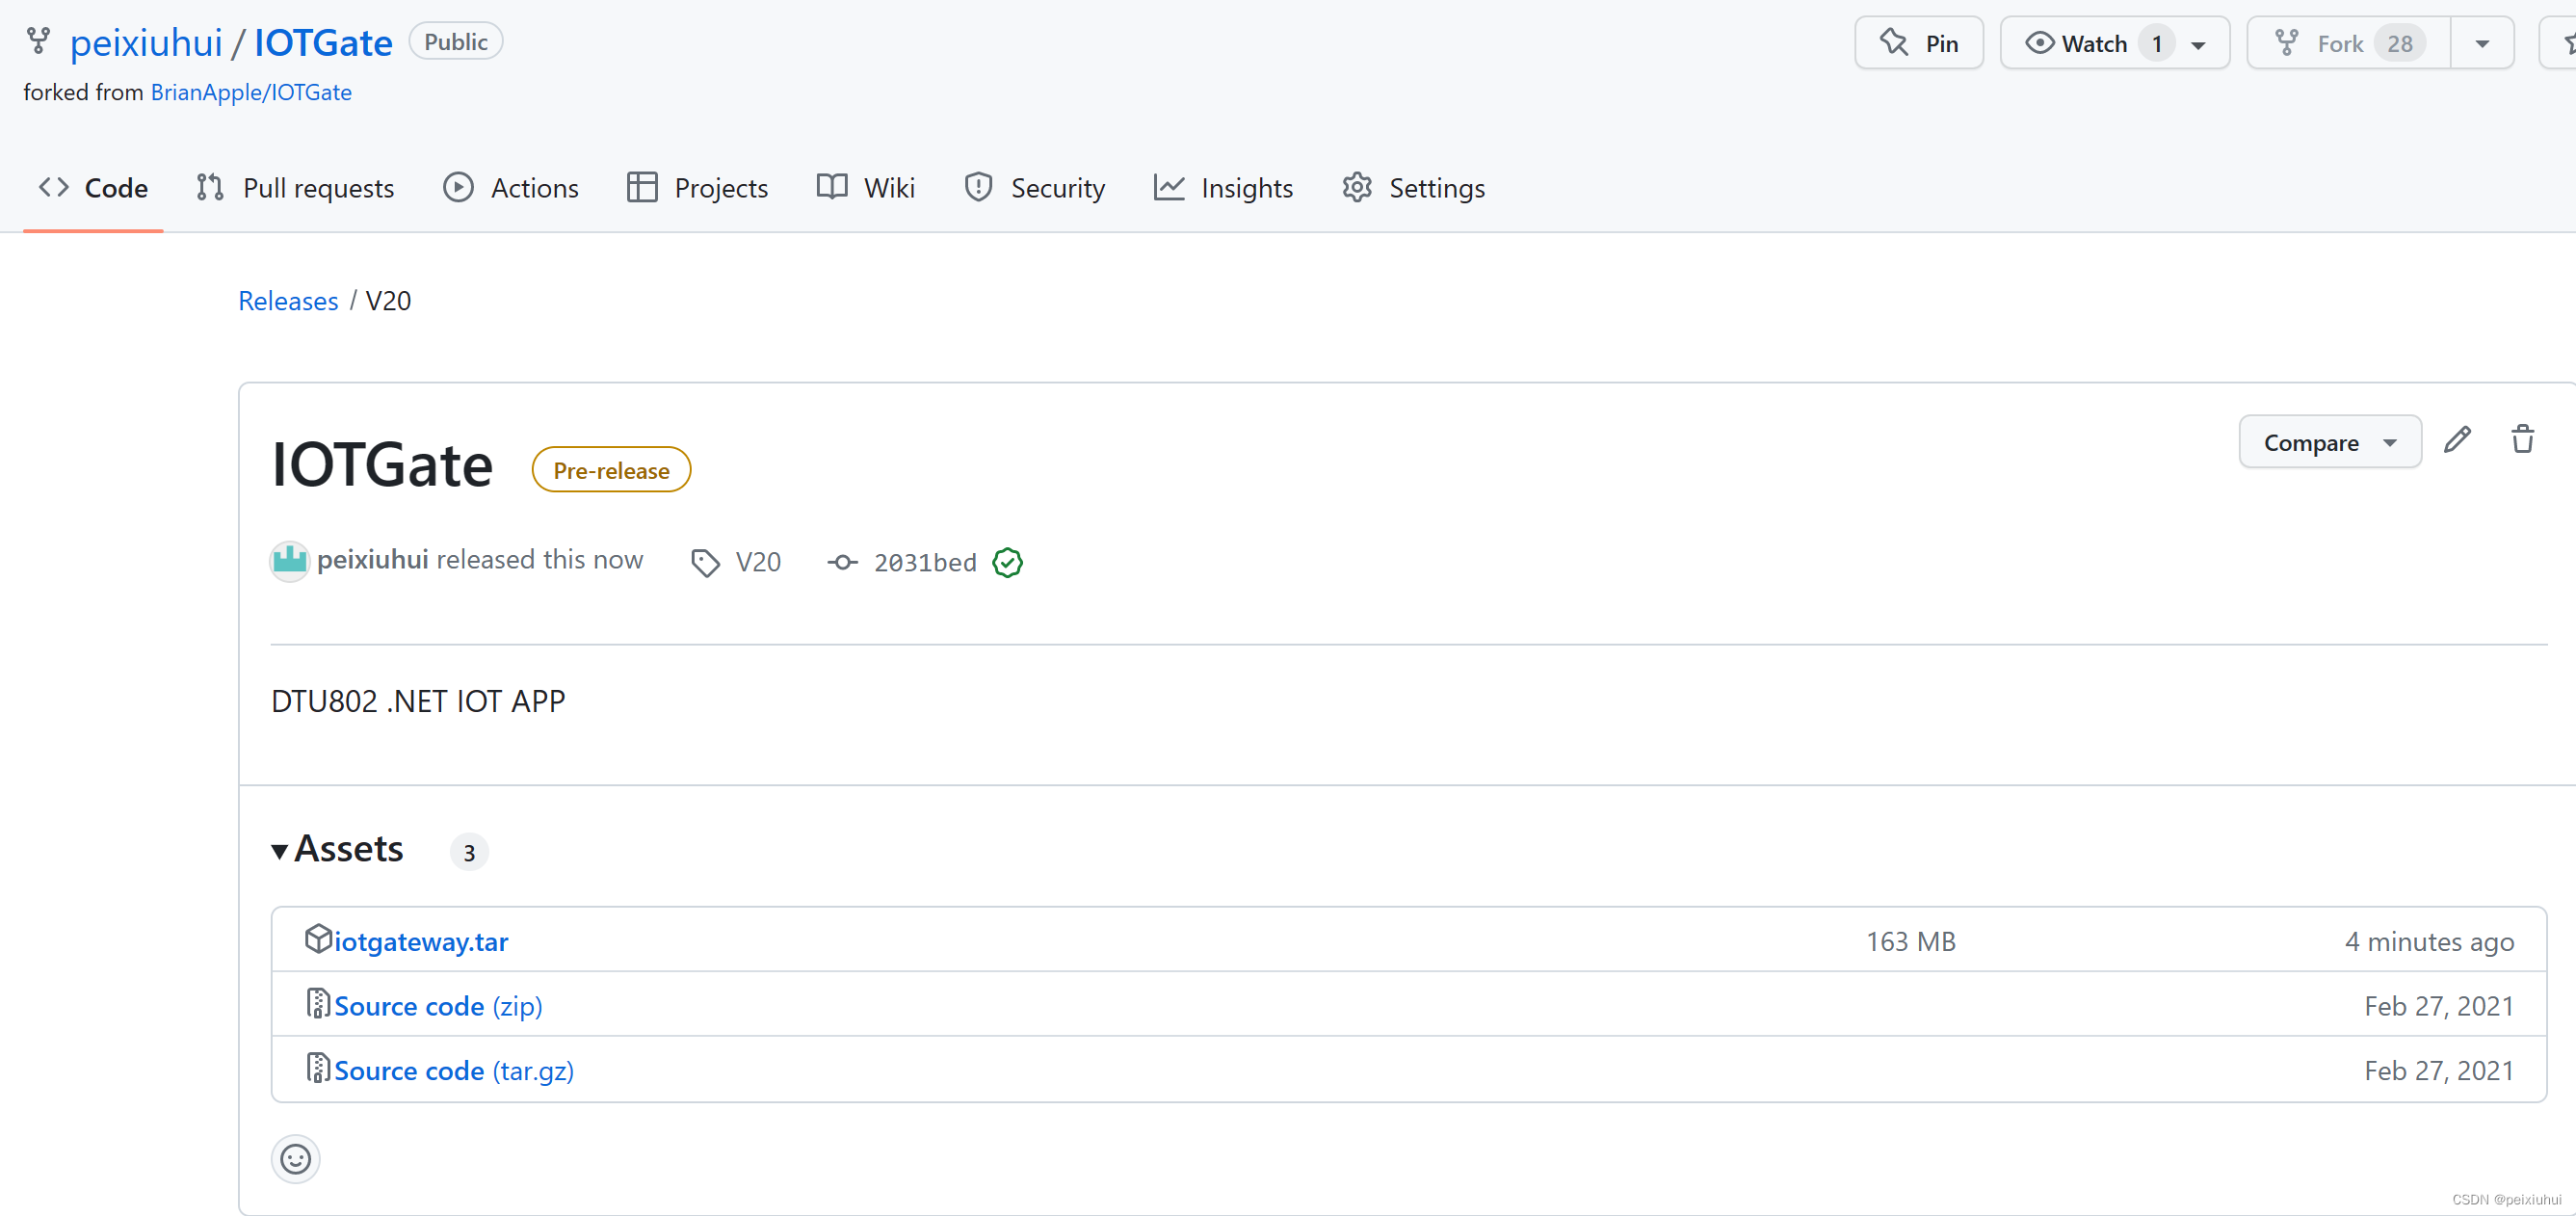Open the Fork options dropdown arrow

point(2481,44)
